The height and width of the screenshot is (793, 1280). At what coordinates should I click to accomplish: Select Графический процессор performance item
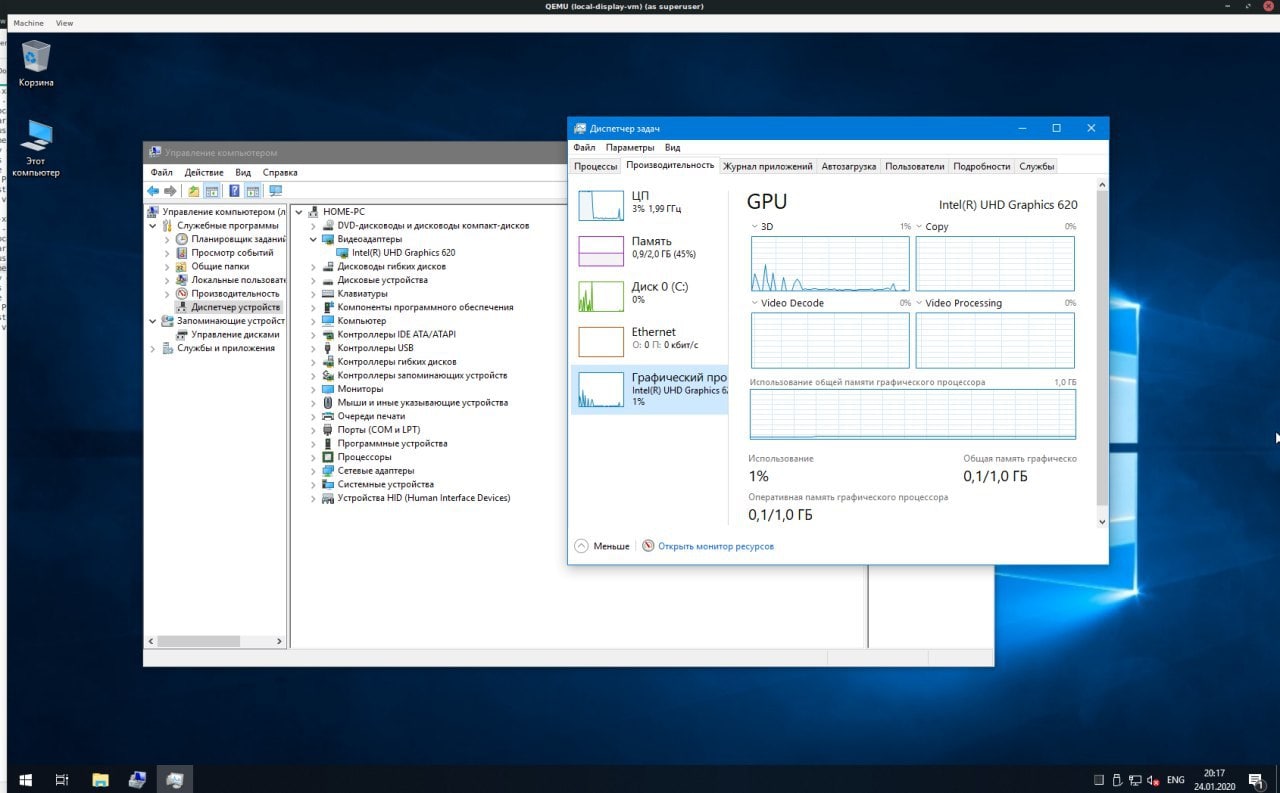pyautogui.click(x=648, y=389)
